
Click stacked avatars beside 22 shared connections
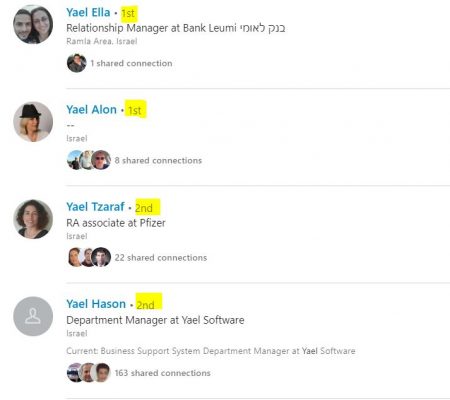coord(89,257)
